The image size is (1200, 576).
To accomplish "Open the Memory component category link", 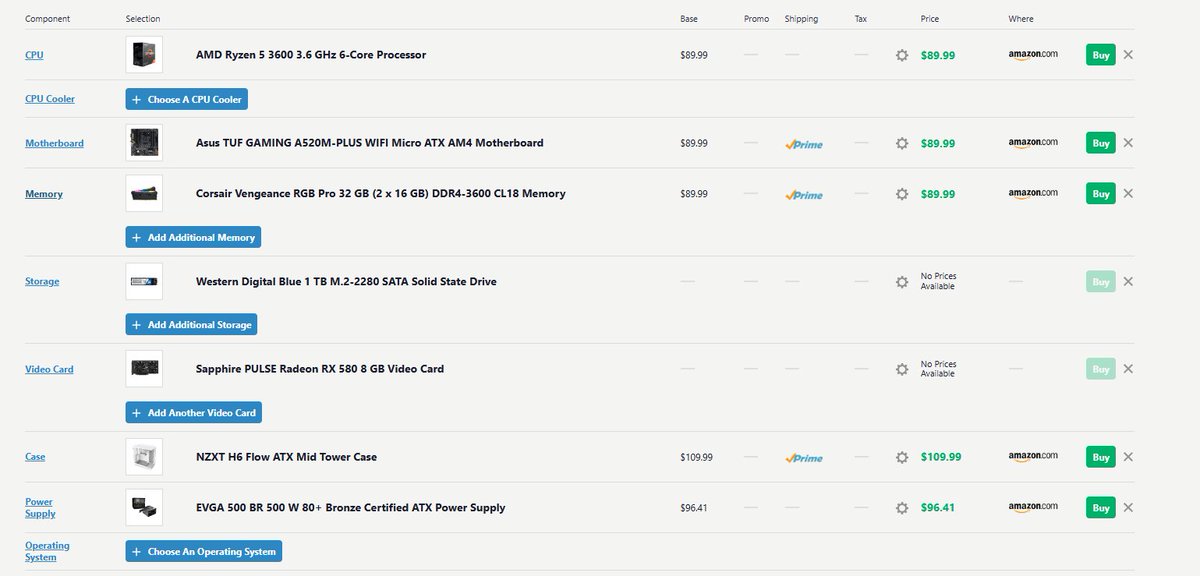I will tap(44, 194).
